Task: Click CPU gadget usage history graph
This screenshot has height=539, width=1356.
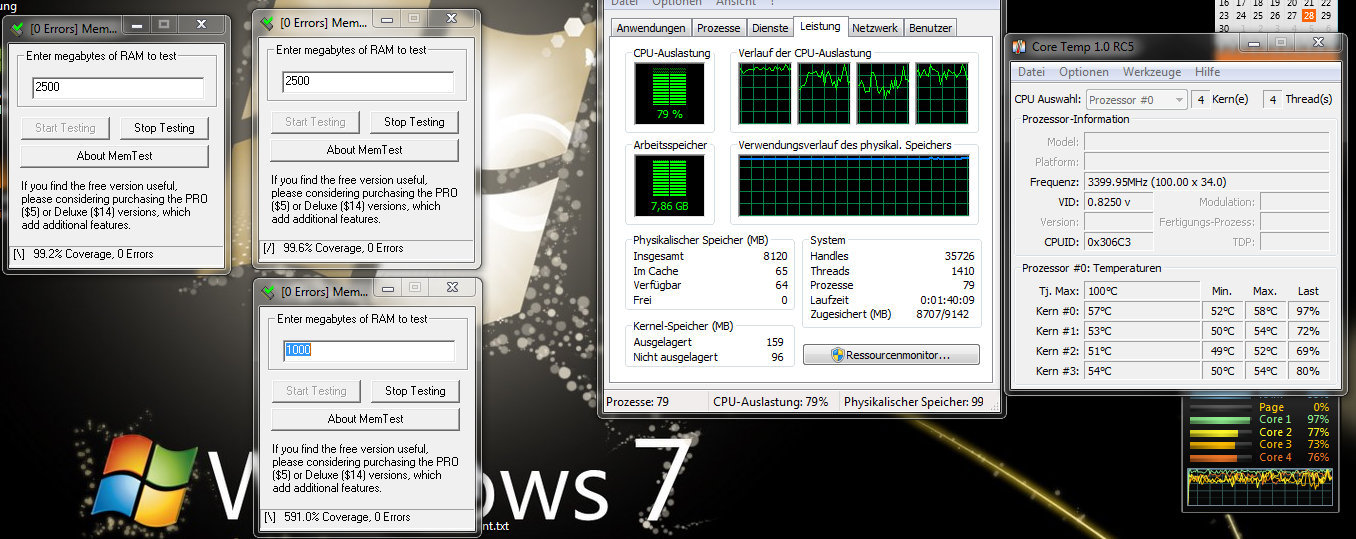Action: point(1260,486)
